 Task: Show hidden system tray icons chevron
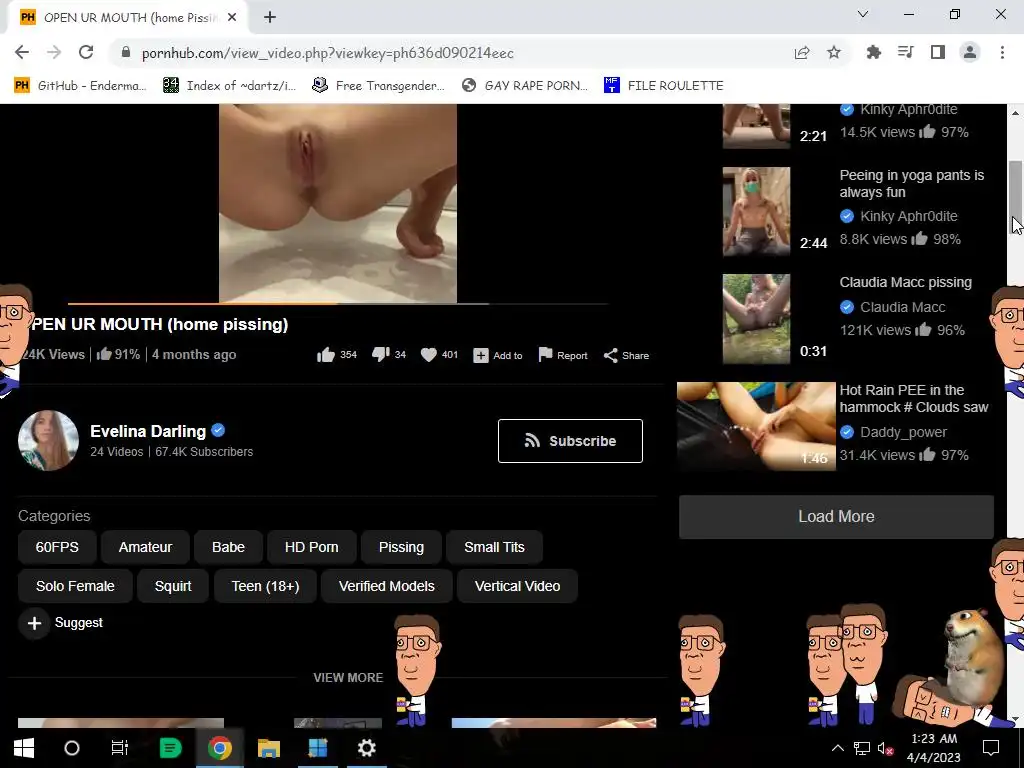[837, 748]
